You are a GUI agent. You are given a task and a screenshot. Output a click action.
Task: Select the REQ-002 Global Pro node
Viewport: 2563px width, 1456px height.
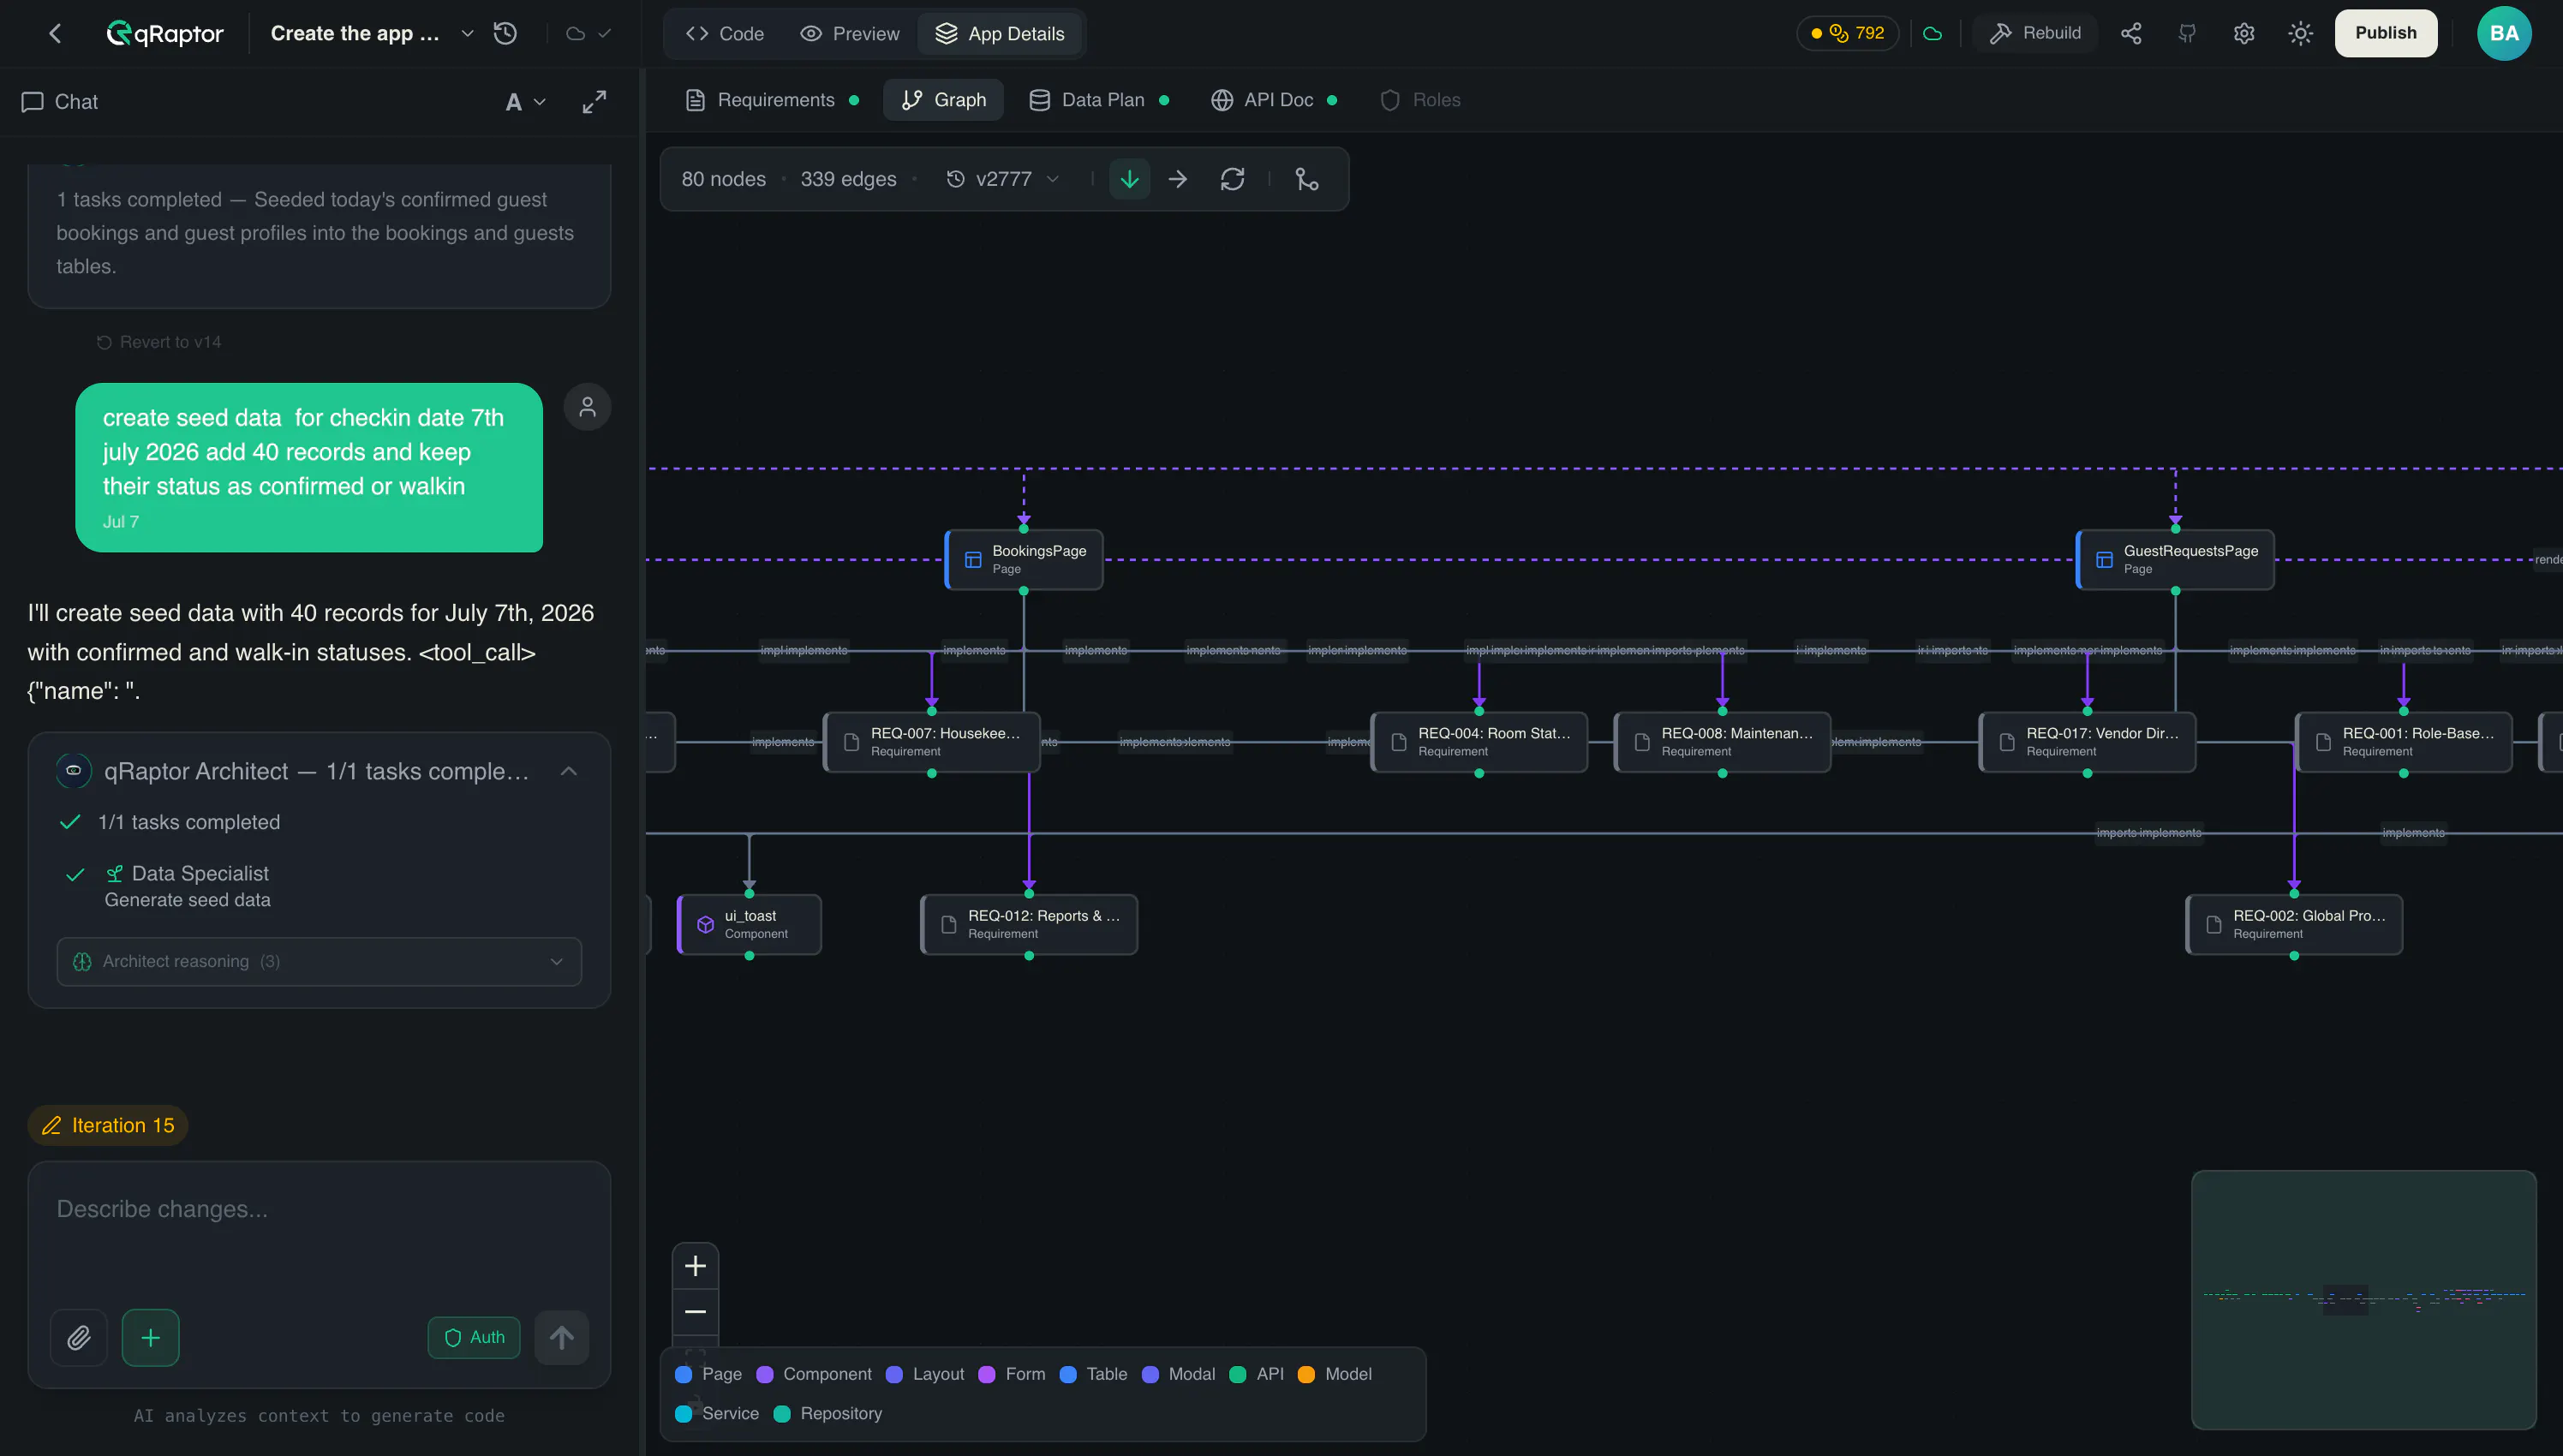[x=2294, y=924]
